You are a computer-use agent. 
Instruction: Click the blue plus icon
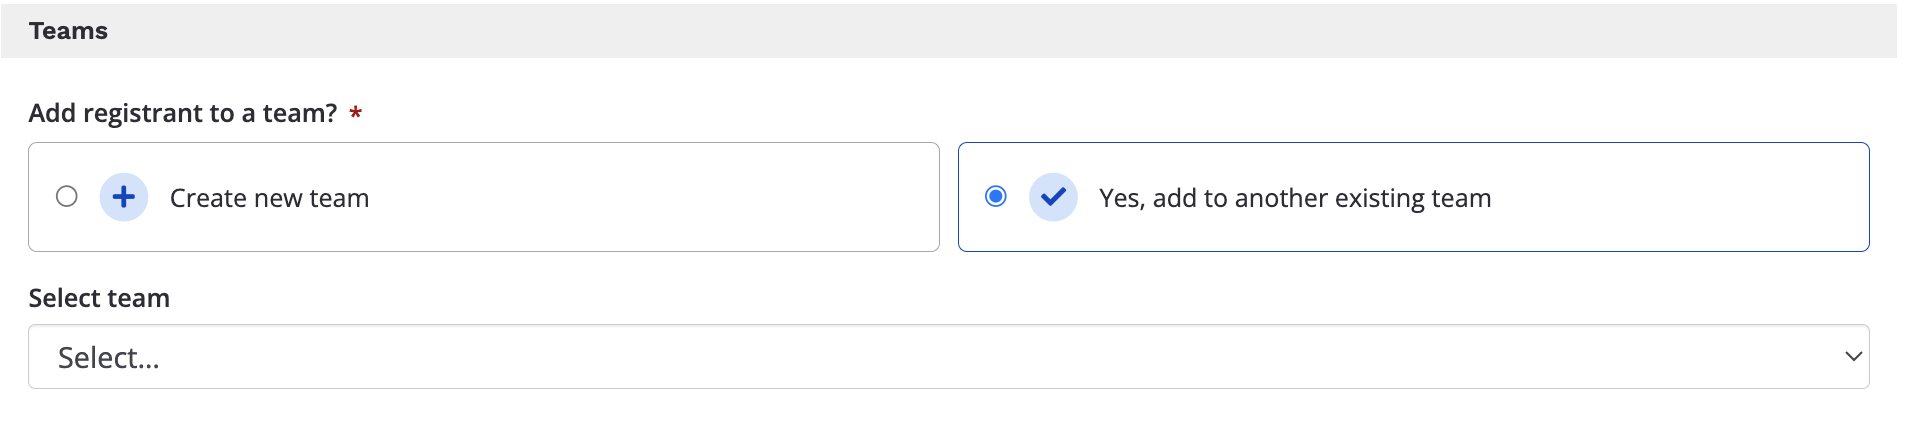click(124, 197)
